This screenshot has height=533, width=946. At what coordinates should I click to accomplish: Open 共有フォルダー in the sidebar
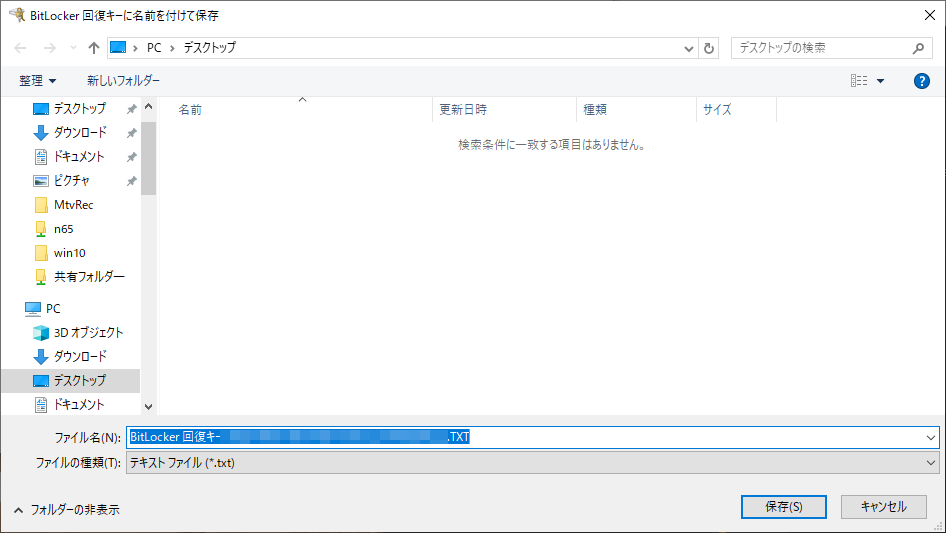pos(88,276)
